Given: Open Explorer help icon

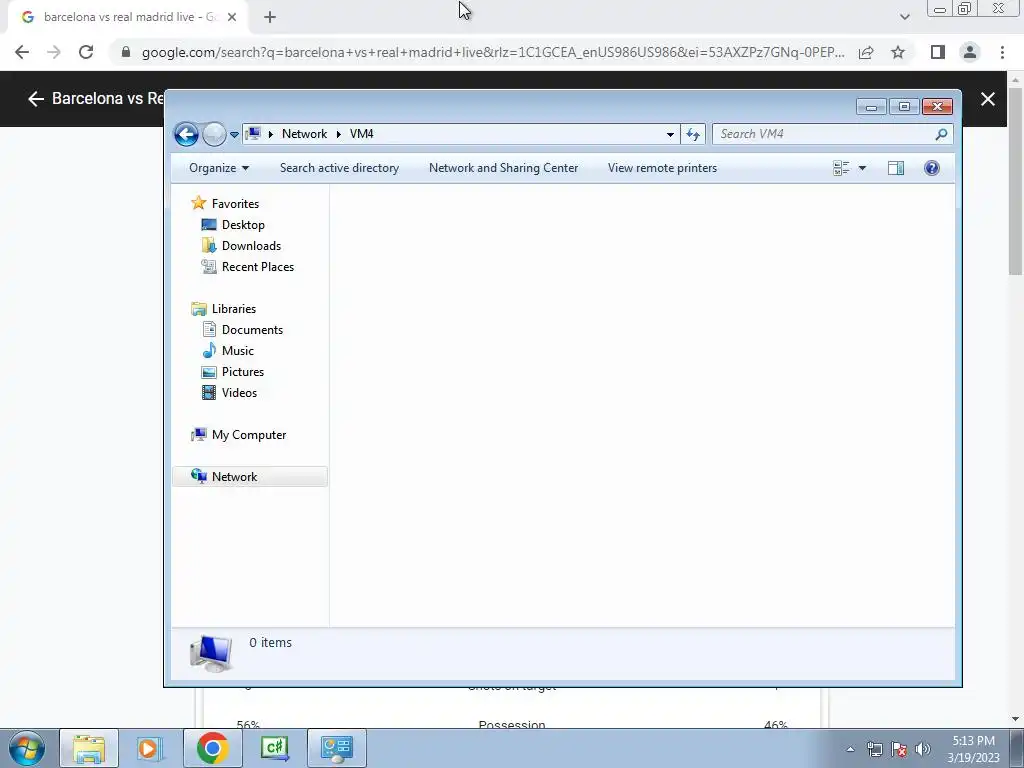Looking at the screenshot, I should pyautogui.click(x=932, y=168).
